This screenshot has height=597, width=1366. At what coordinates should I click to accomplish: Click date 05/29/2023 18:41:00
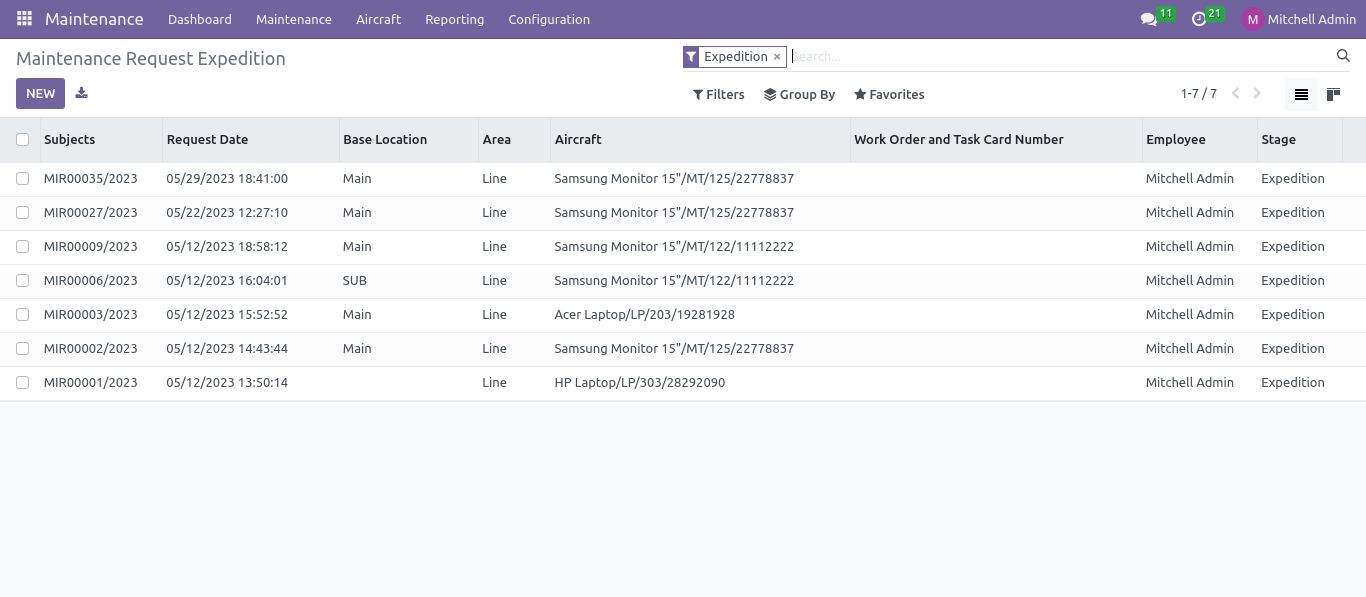tap(227, 178)
